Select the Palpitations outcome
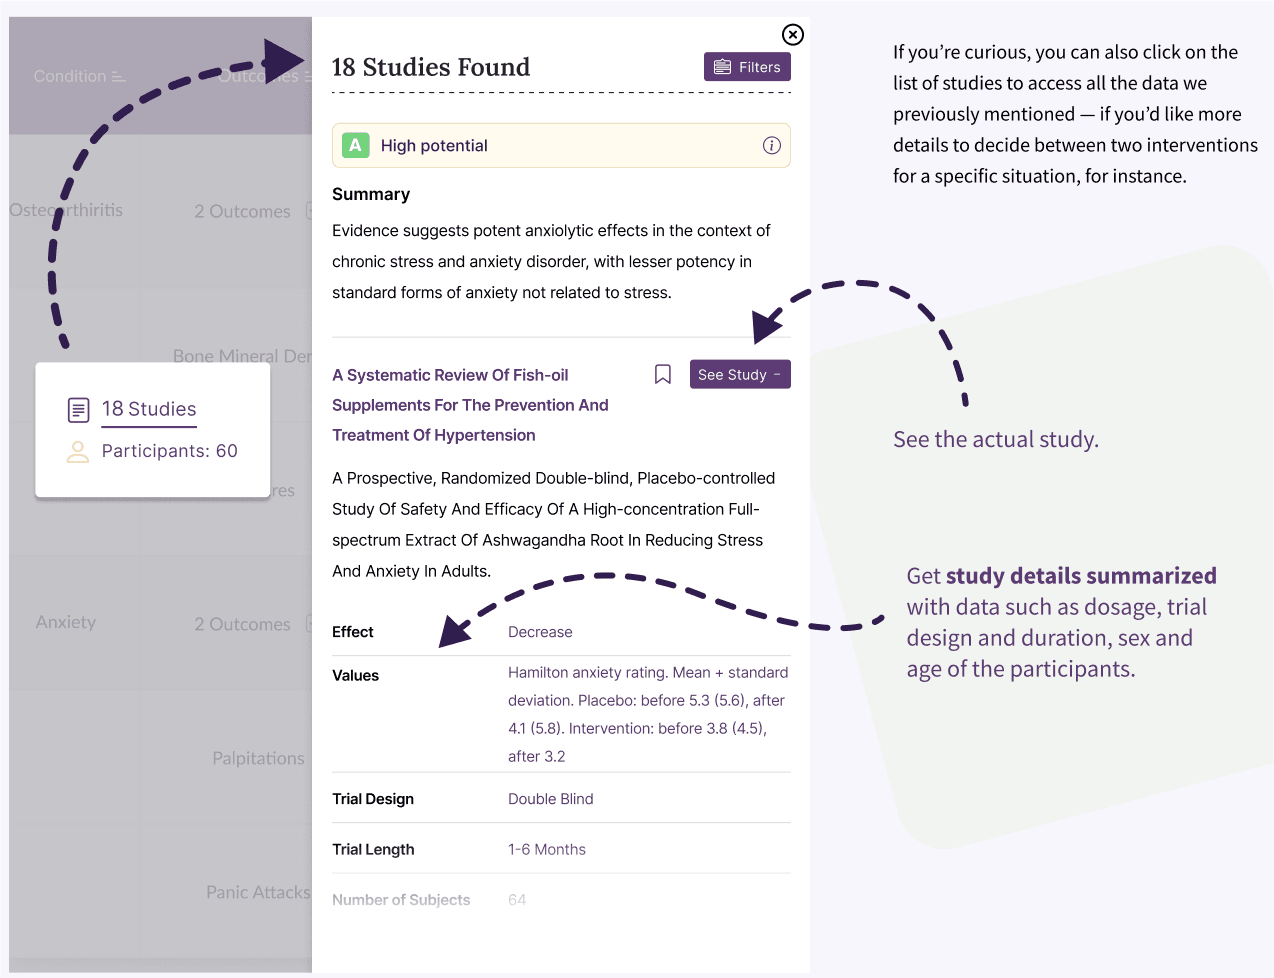 tap(258, 759)
